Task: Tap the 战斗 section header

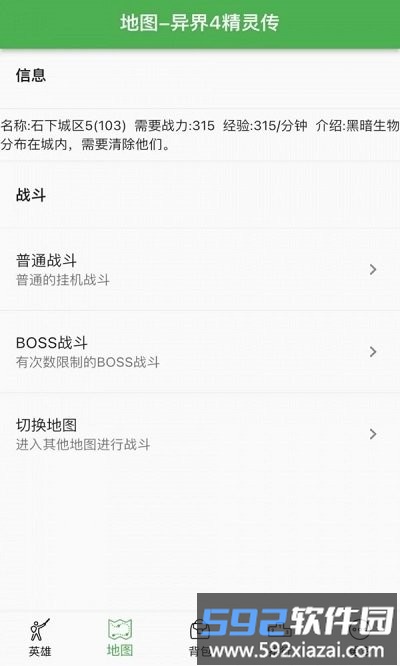Action: [31, 195]
